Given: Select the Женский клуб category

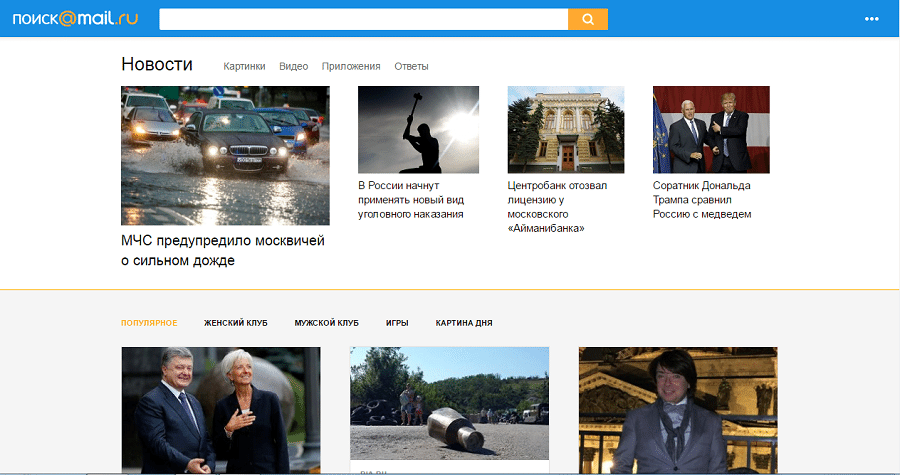Looking at the screenshot, I should tap(236, 323).
